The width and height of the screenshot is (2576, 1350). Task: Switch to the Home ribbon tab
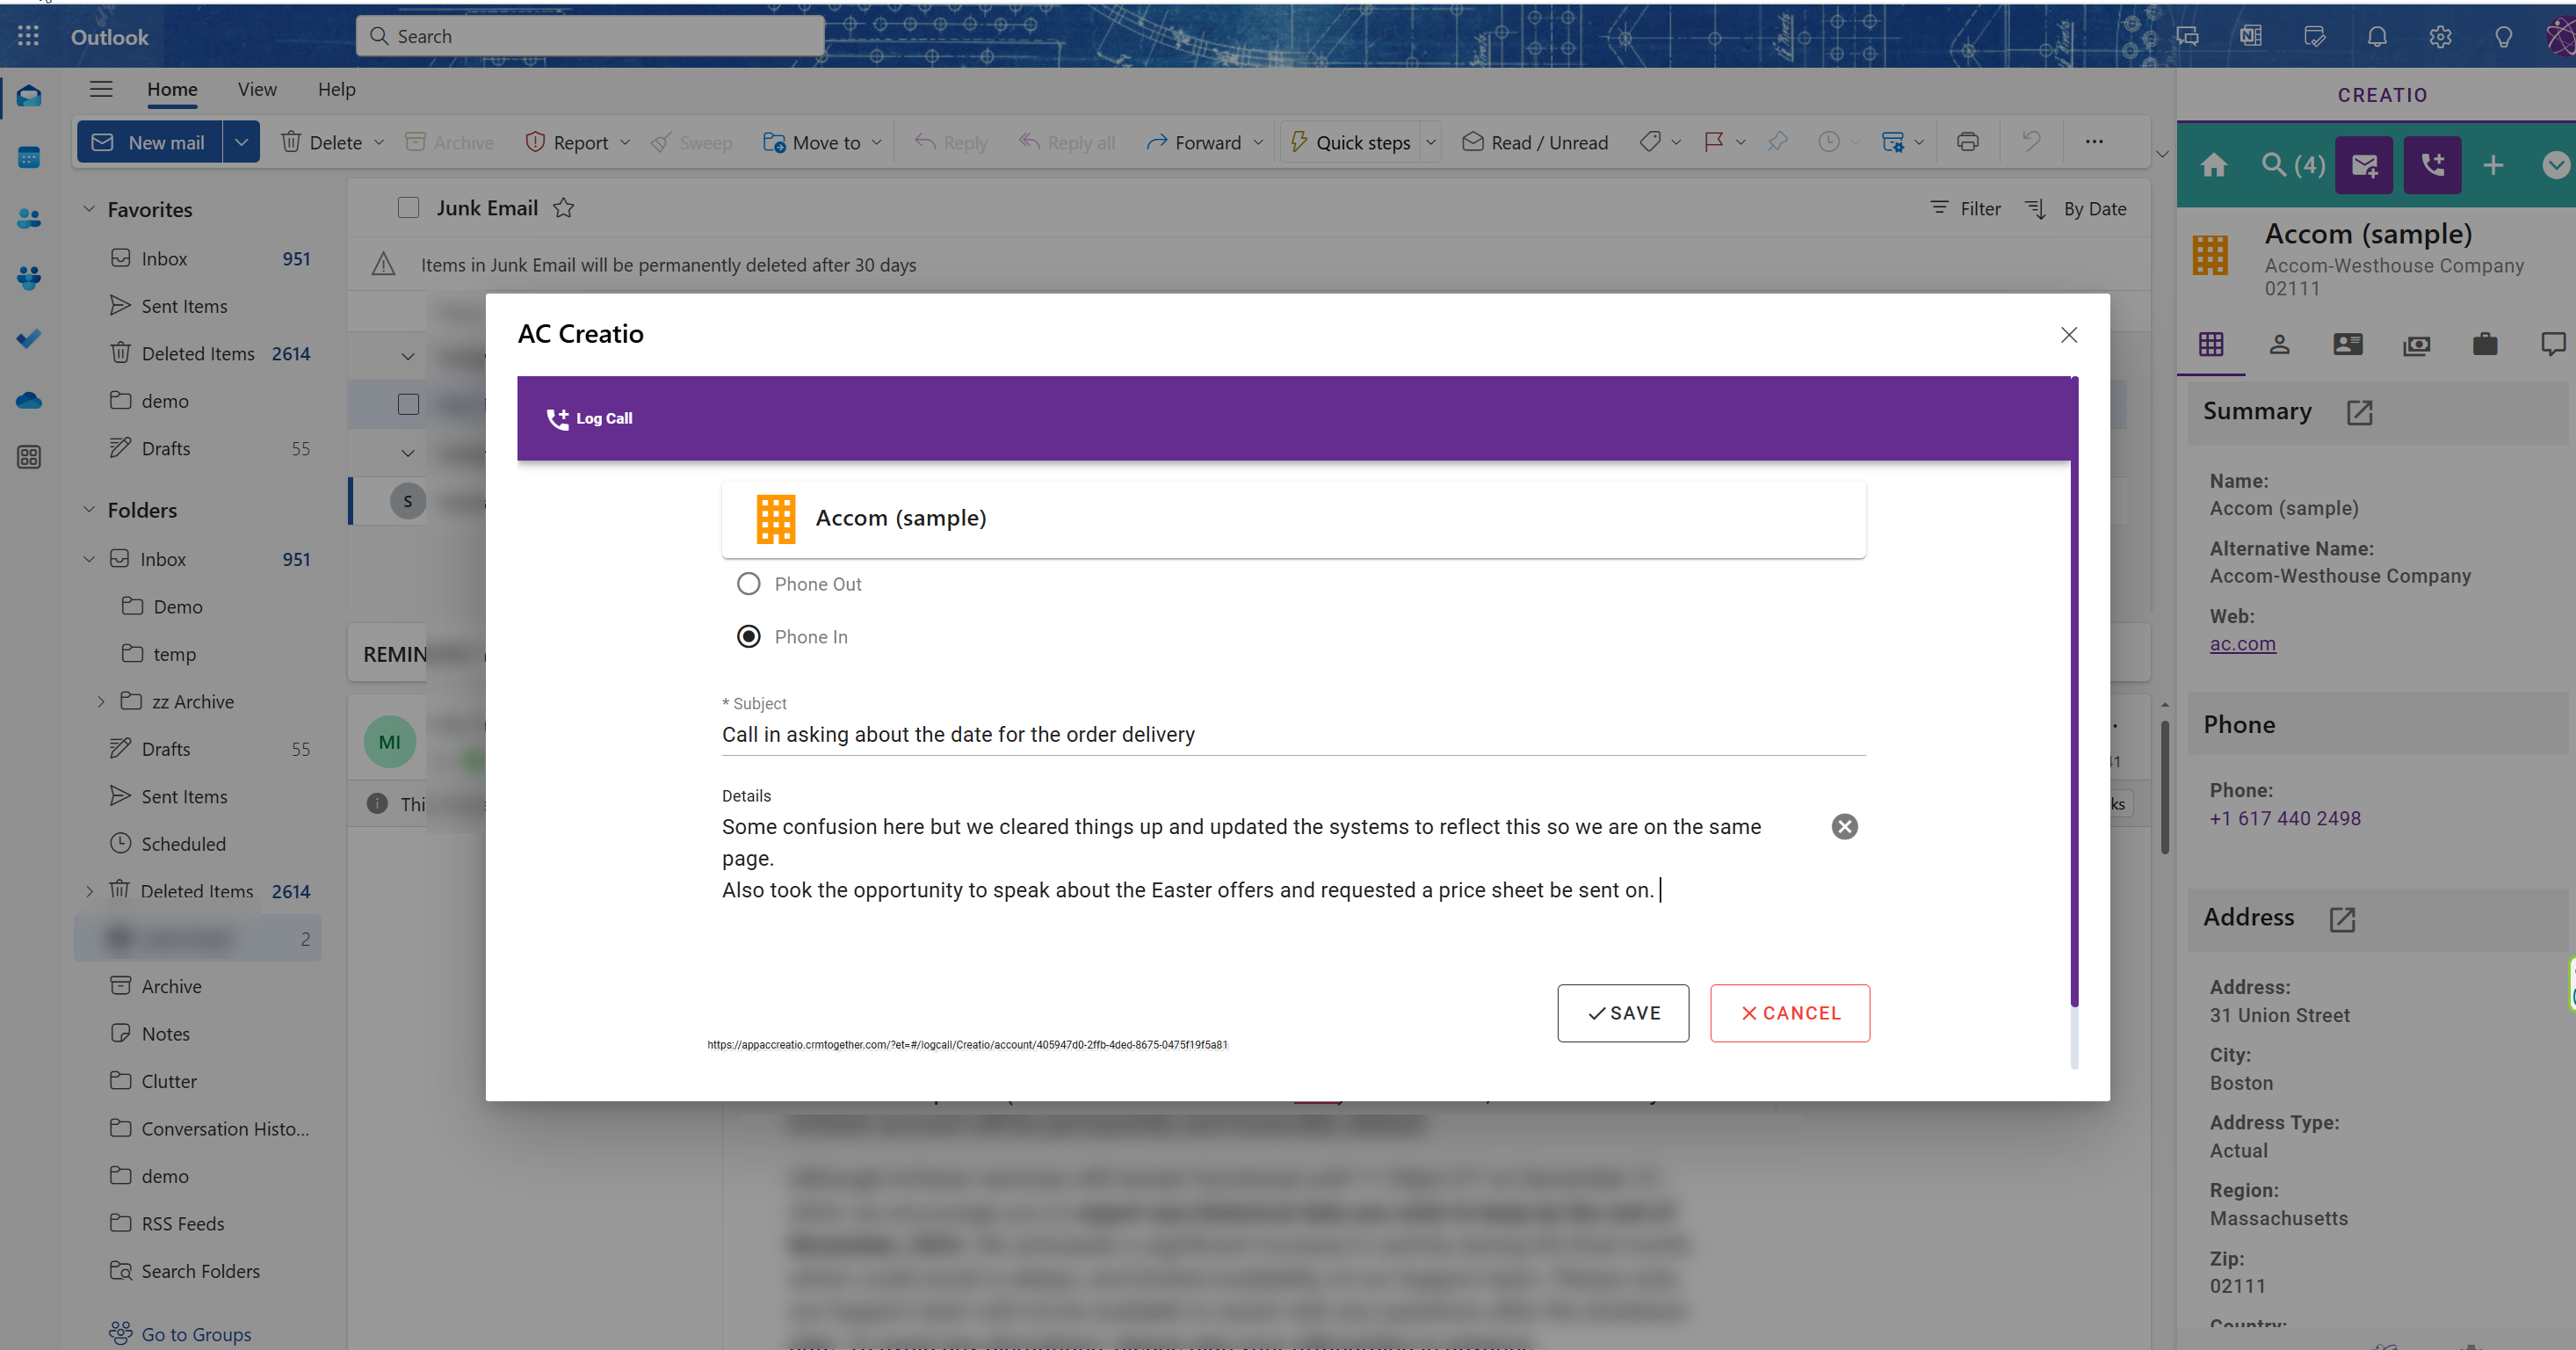172,89
